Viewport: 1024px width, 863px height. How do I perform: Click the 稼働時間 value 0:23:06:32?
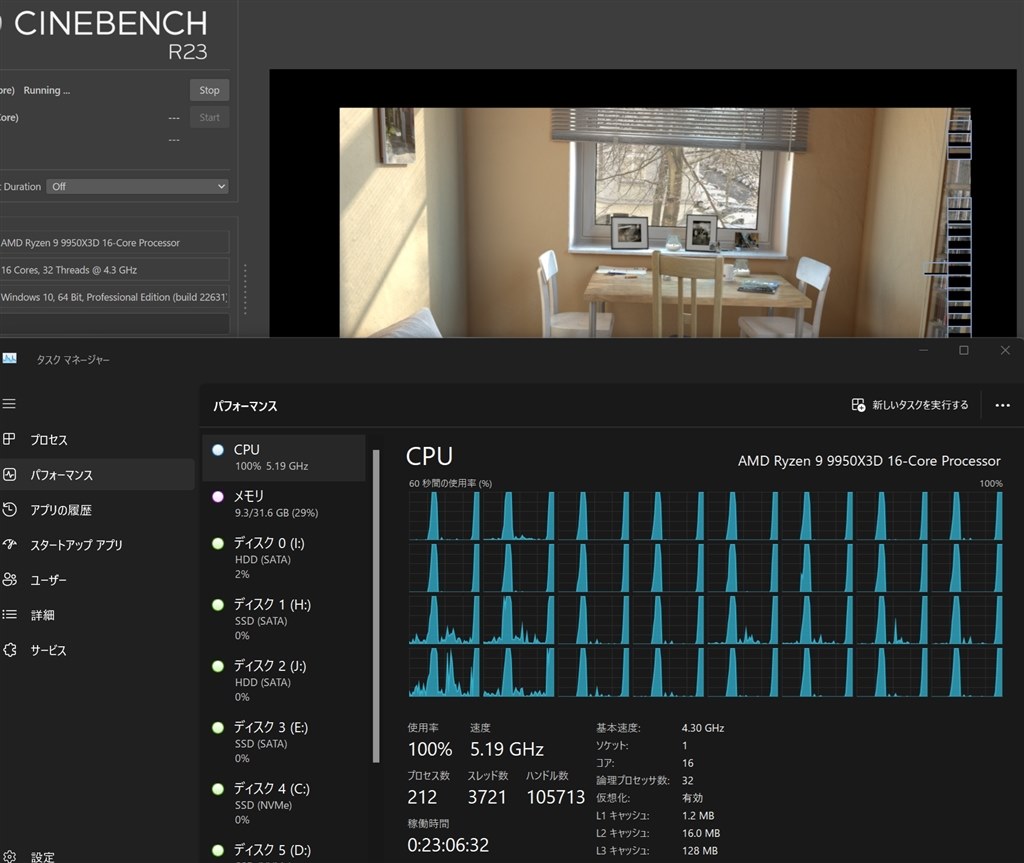point(448,845)
